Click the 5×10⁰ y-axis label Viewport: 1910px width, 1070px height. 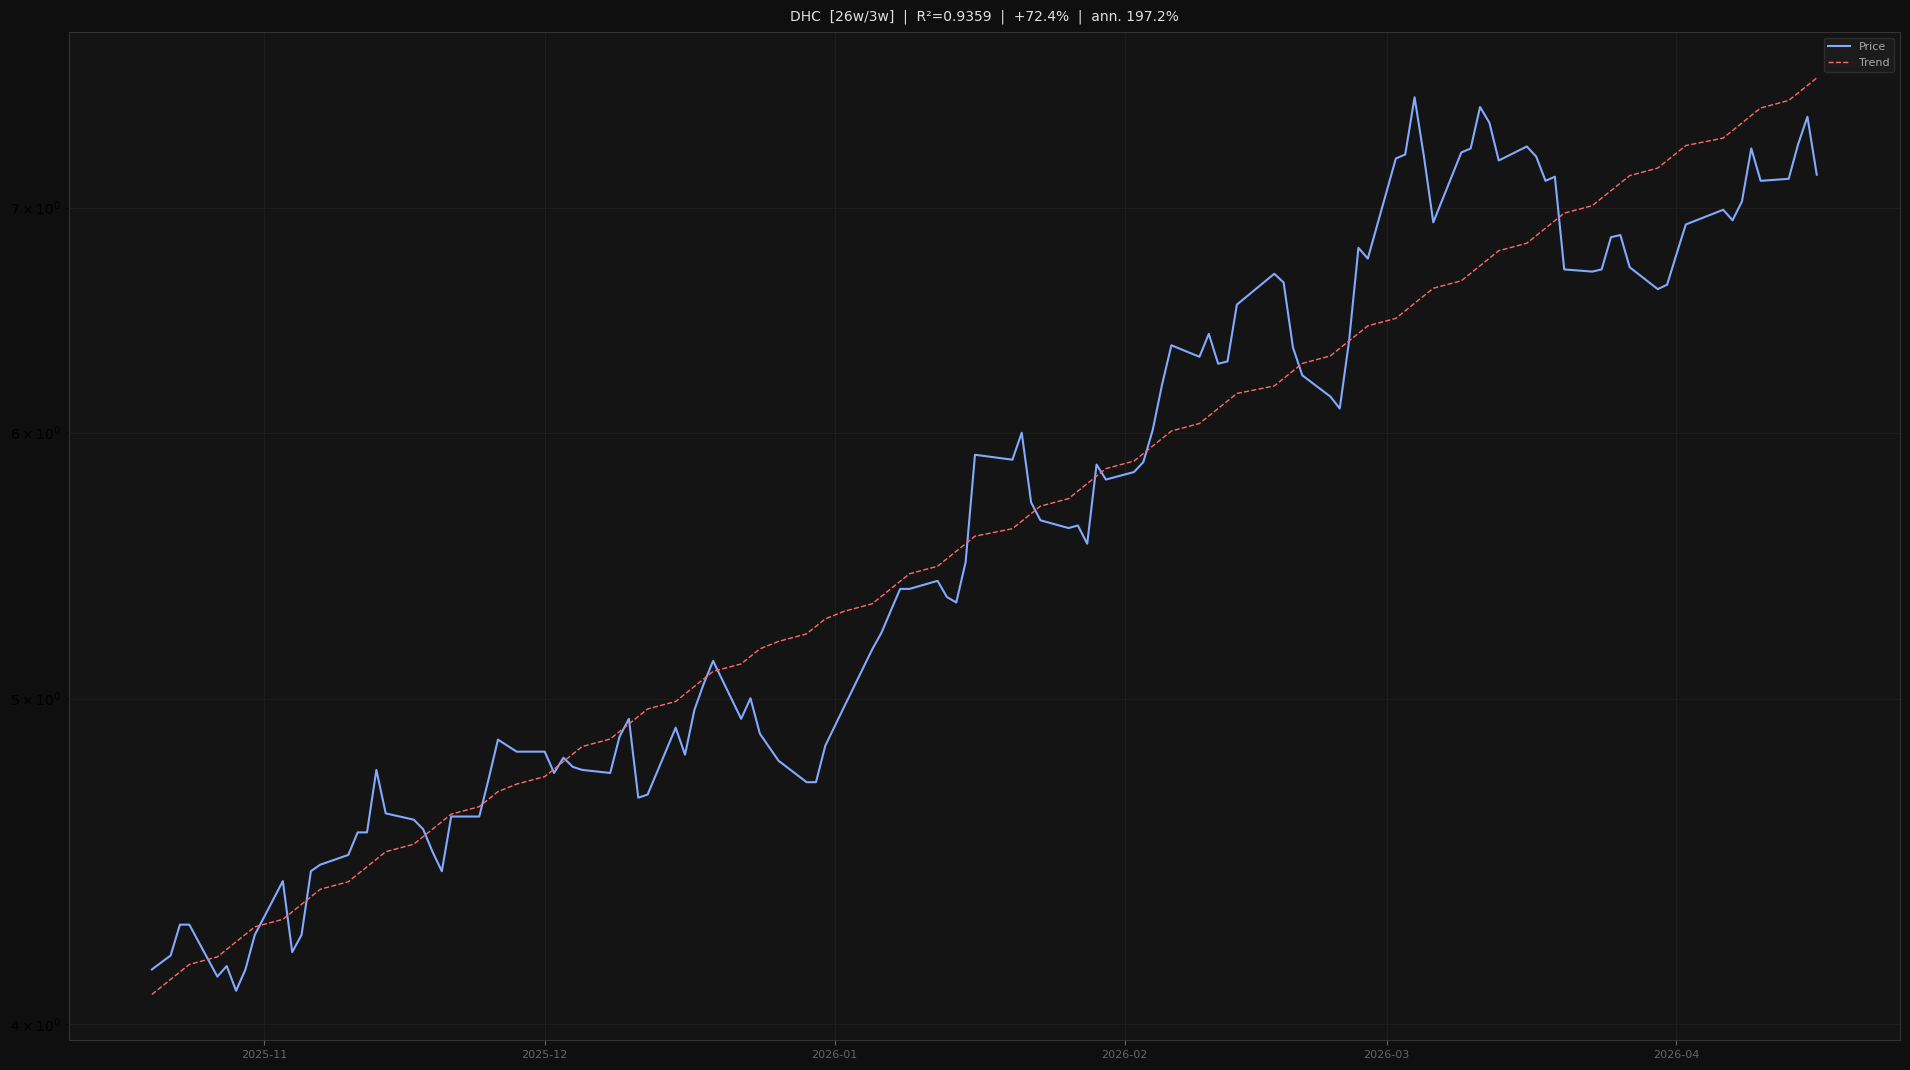pyautogui.click(x=33, y=700)
